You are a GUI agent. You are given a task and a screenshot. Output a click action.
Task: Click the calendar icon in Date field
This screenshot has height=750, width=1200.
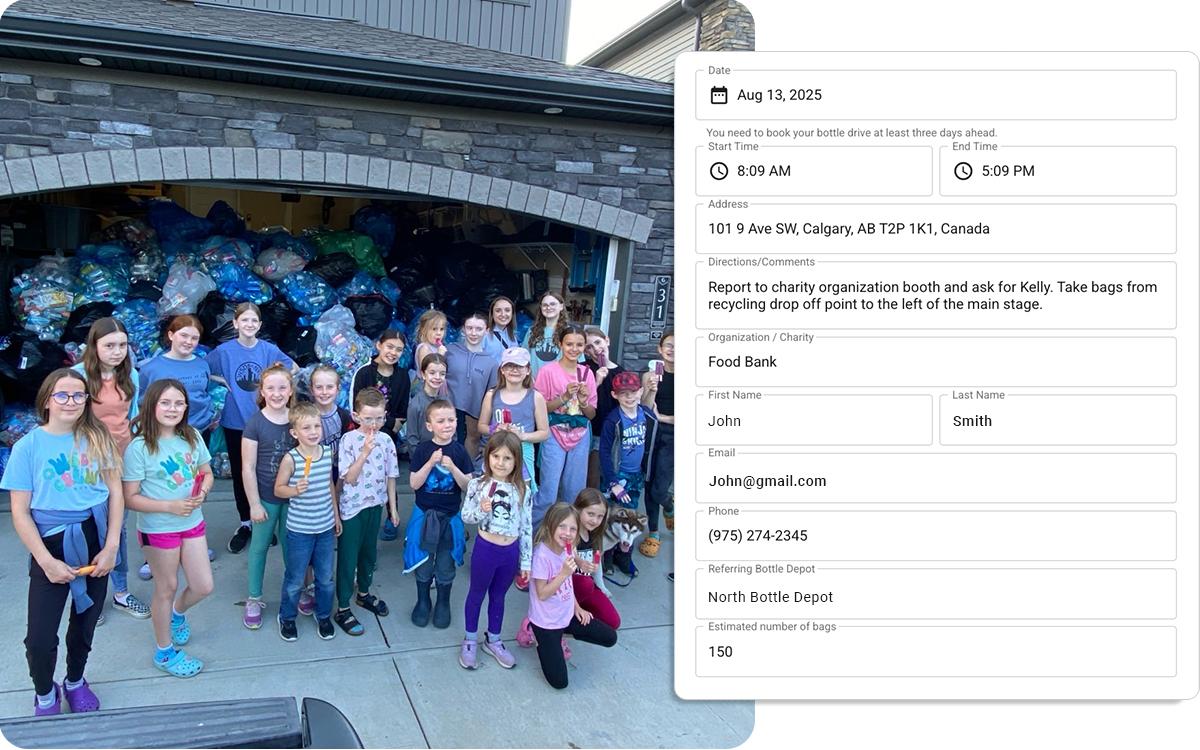coord(719,95)
